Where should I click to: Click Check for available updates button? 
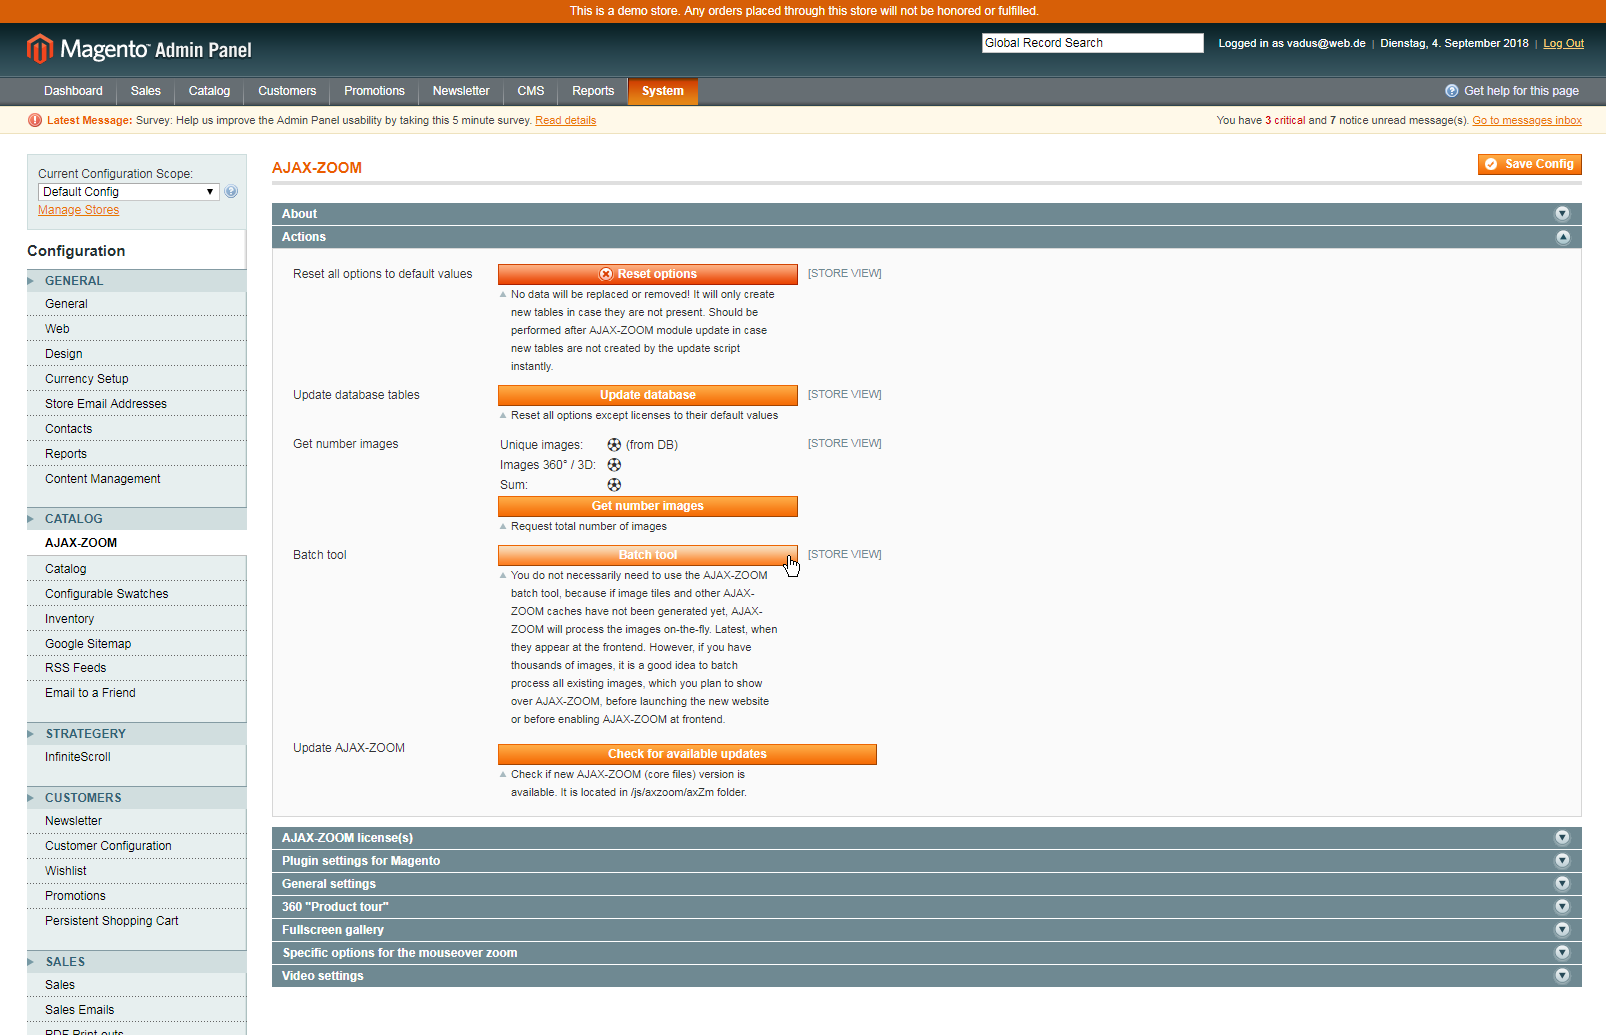coord(687,754)
